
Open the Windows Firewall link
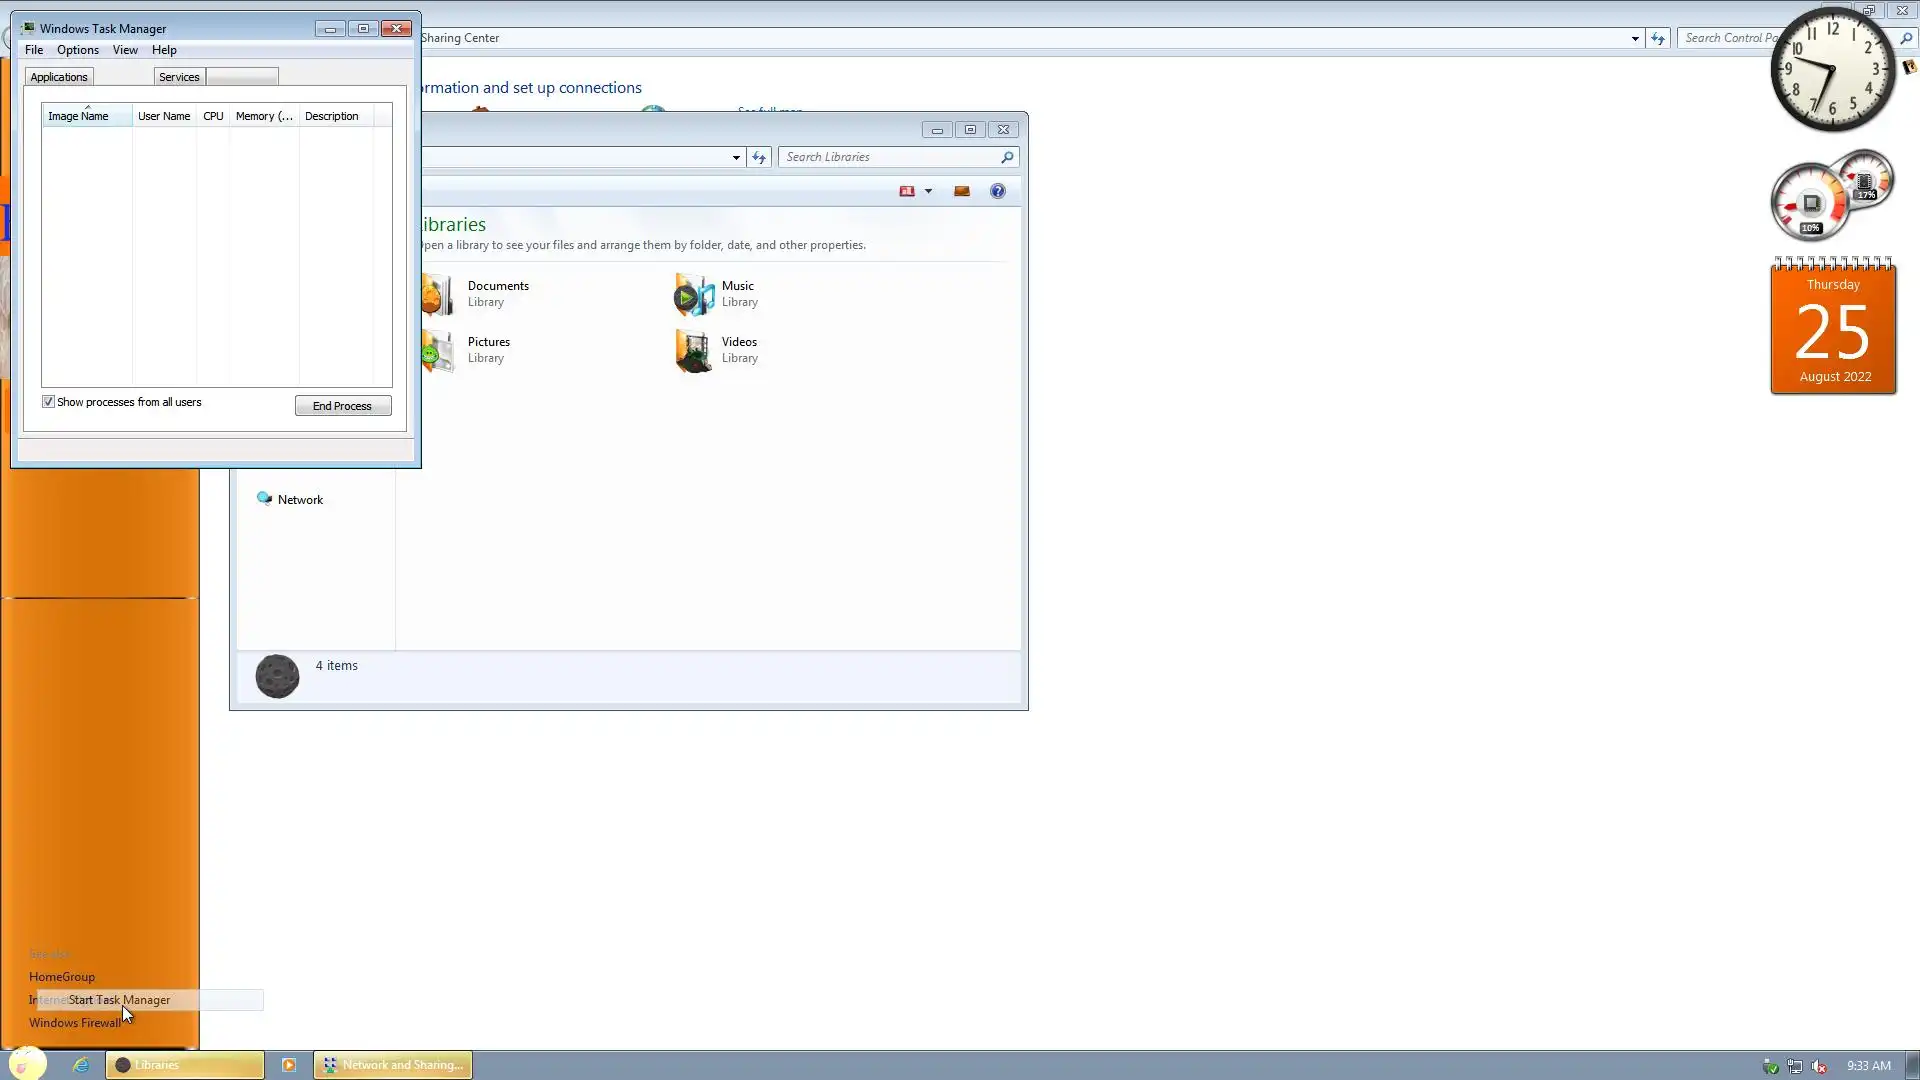[x=74, y=1023]
